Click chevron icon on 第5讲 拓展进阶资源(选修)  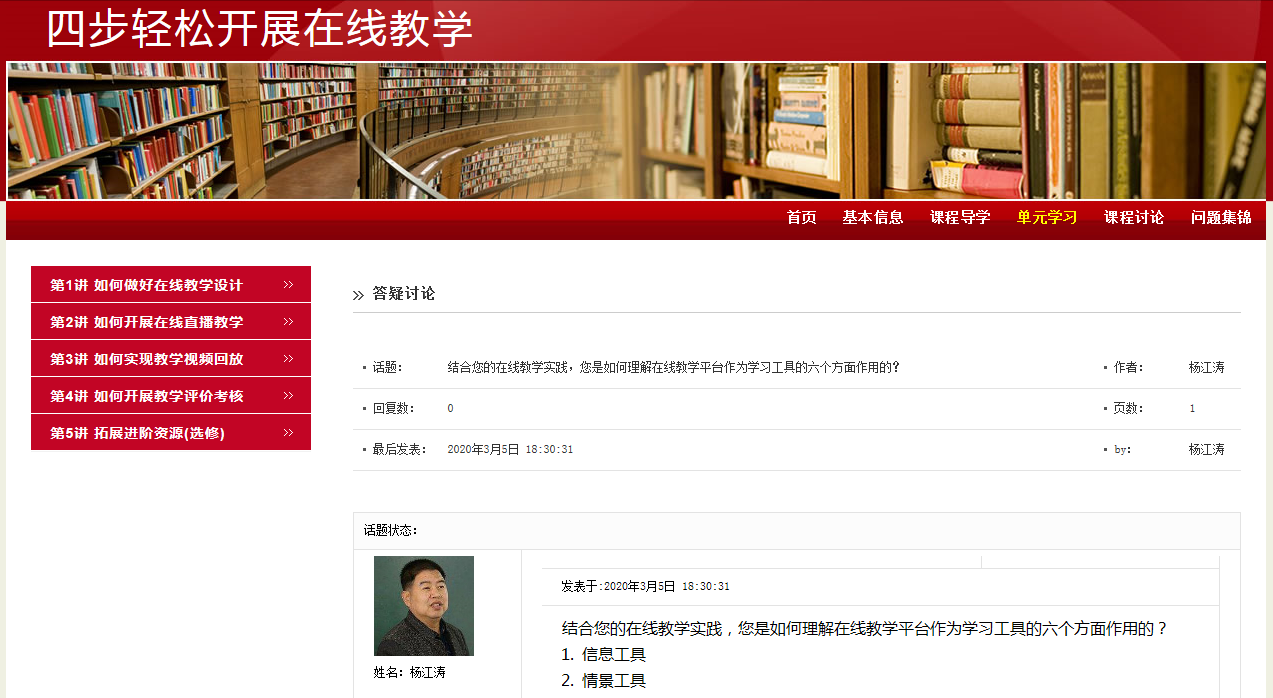(x=288, y=433)
